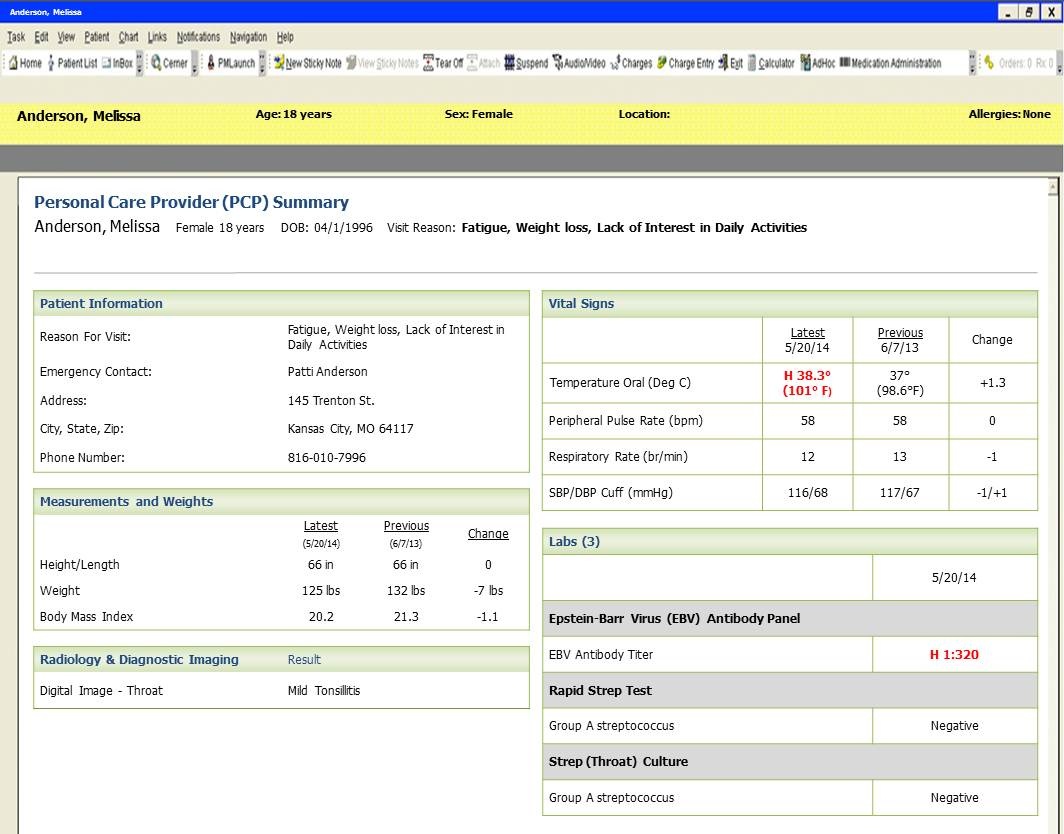The width and height of the screenshot is (1064, 834).
Task: Open the View menu
Action: 66,37
